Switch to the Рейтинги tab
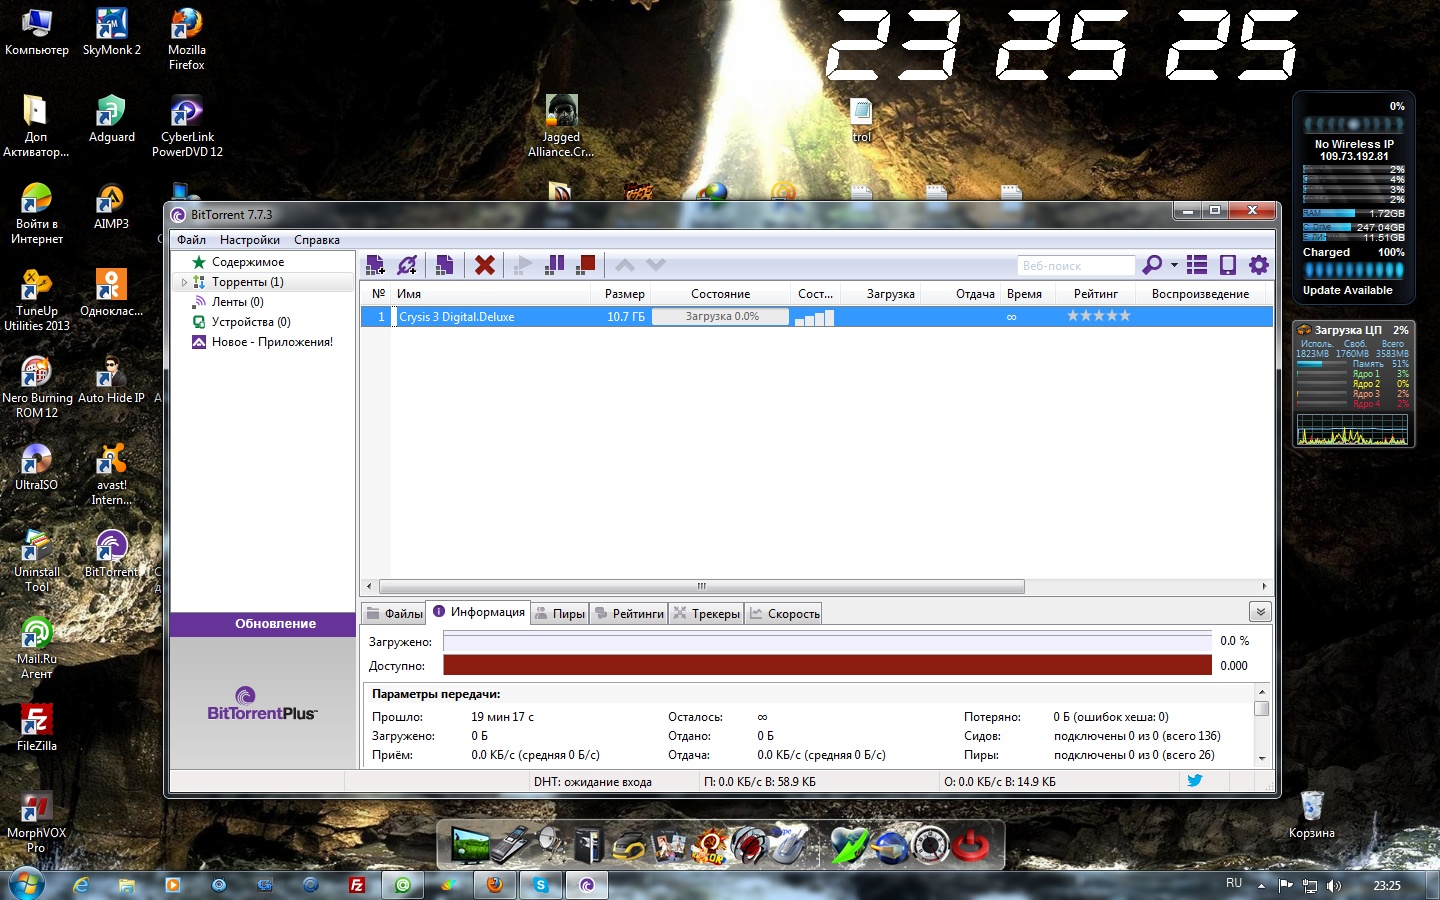 point(629,614)
